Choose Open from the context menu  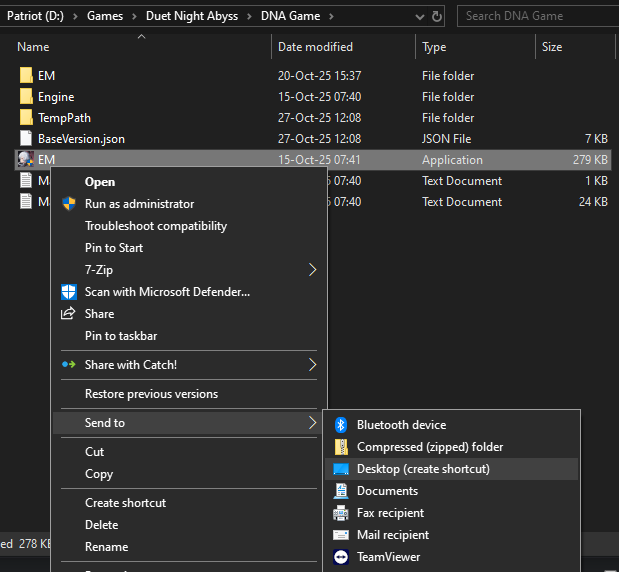100,182
